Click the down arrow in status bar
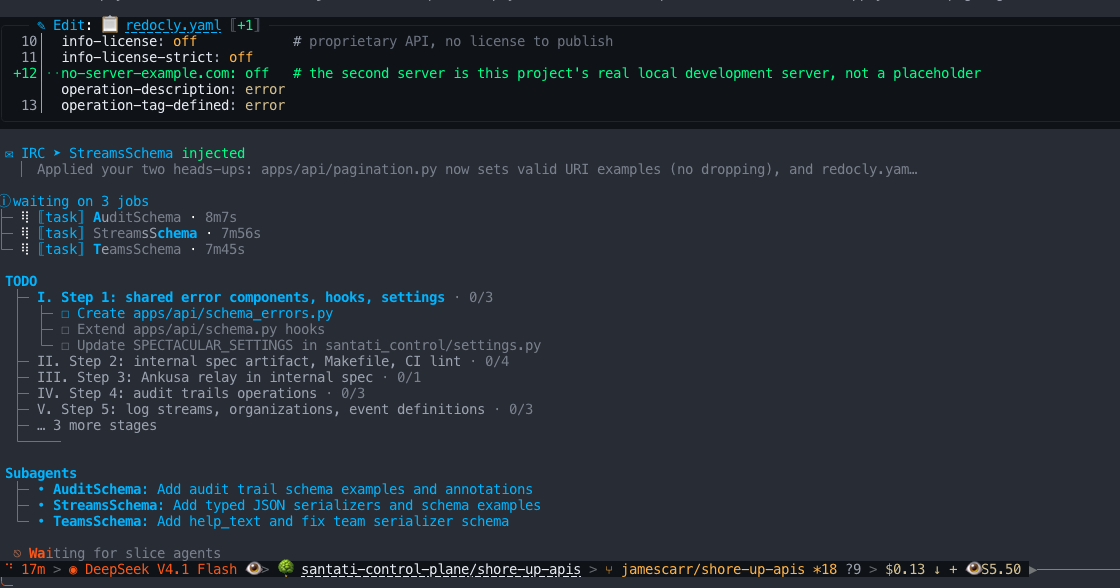 click(x=937, y=569)
